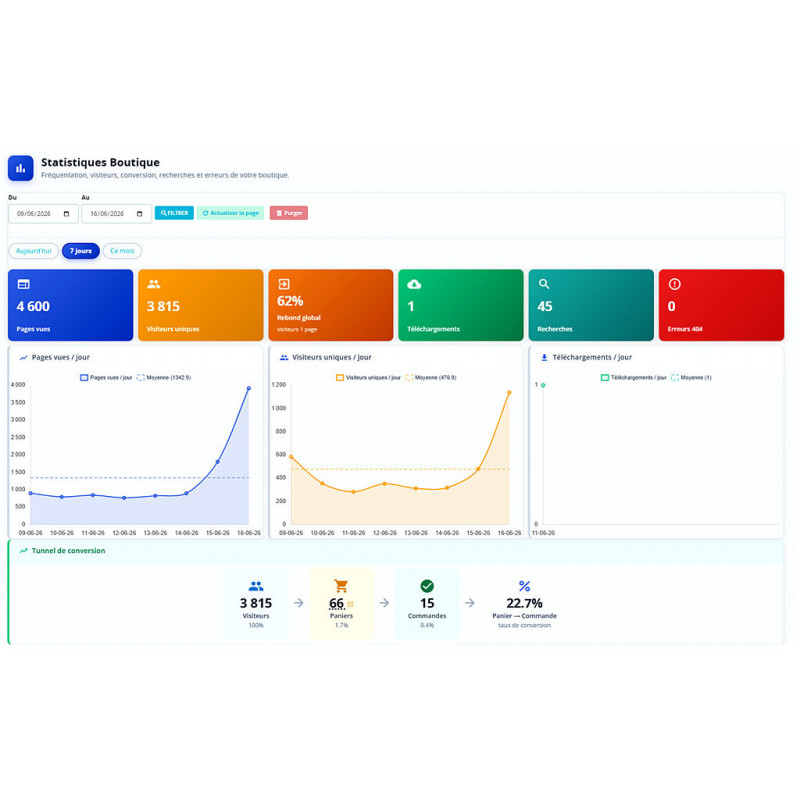The image size is (800, 800).
Task: Click the FILTRER button
Action: (x=174, y=213)
